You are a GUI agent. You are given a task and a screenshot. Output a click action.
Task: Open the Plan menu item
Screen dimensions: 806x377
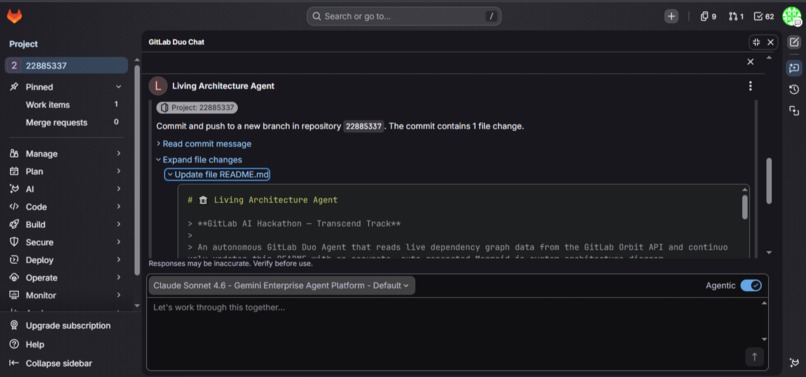click(x=66, y=171)
